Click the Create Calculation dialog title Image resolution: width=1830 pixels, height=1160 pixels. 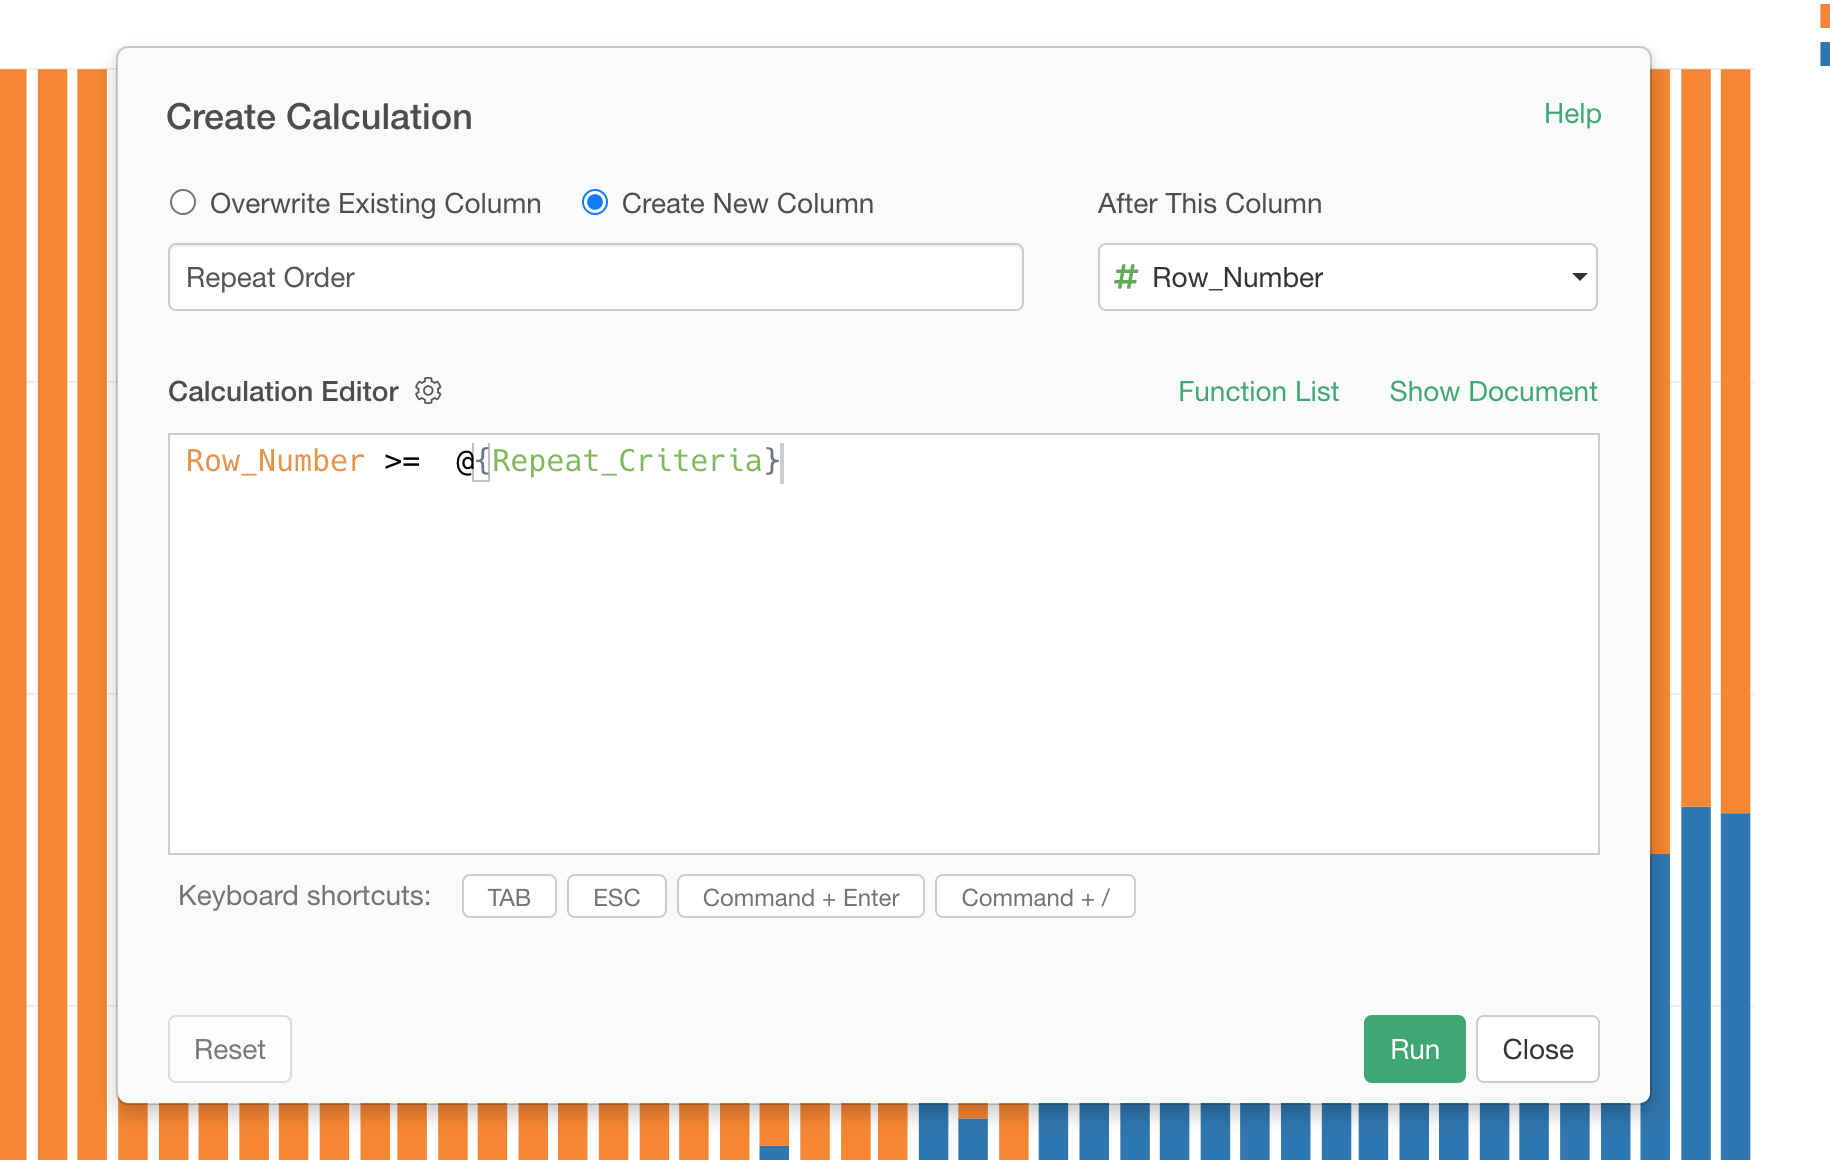[x=319, y=117]
